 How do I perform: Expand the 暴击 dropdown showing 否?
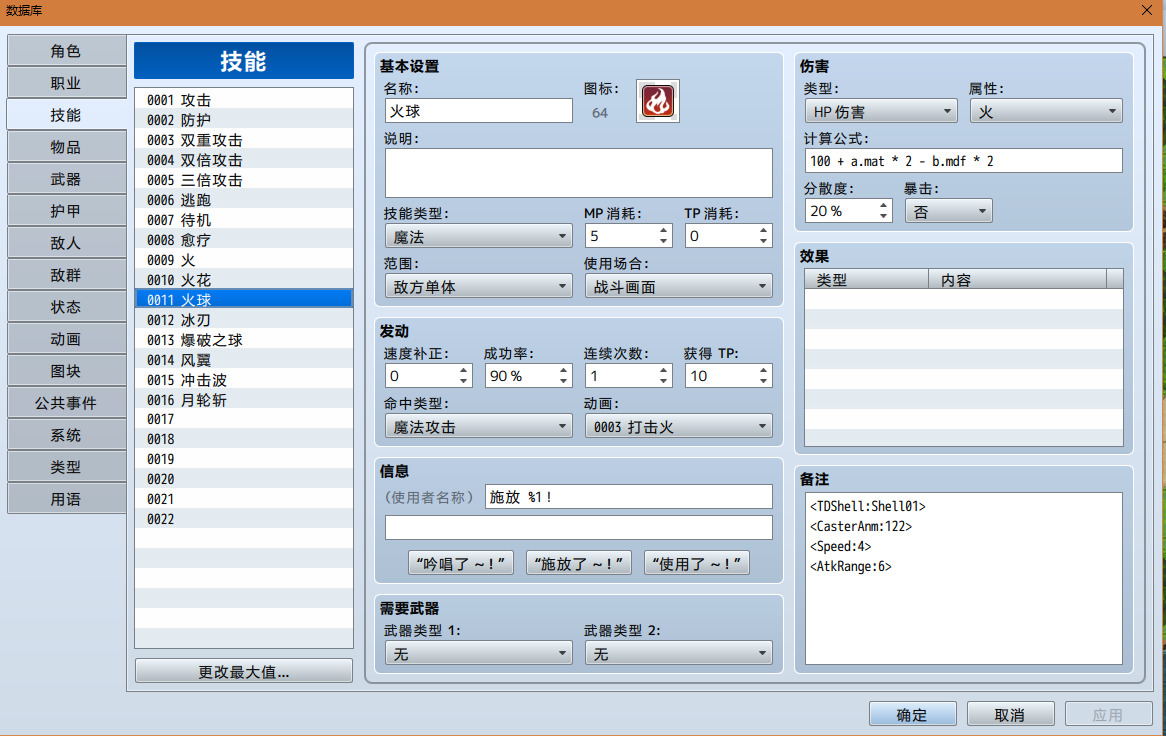pyautogui.click(x=948, y=211)
